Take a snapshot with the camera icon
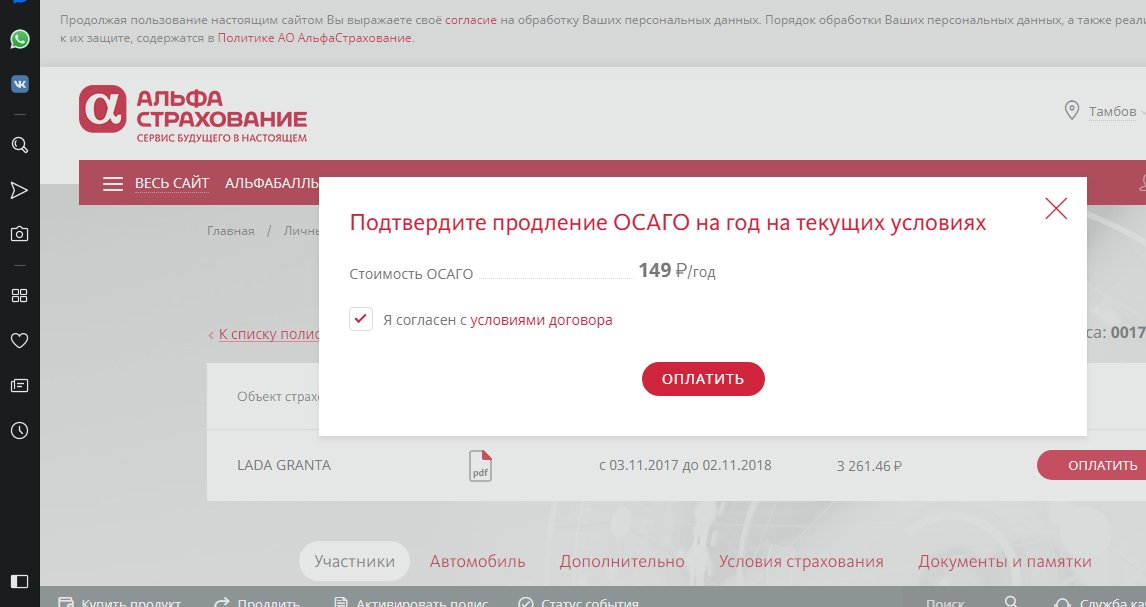The image size is (1146, 607). pos(20,234)
